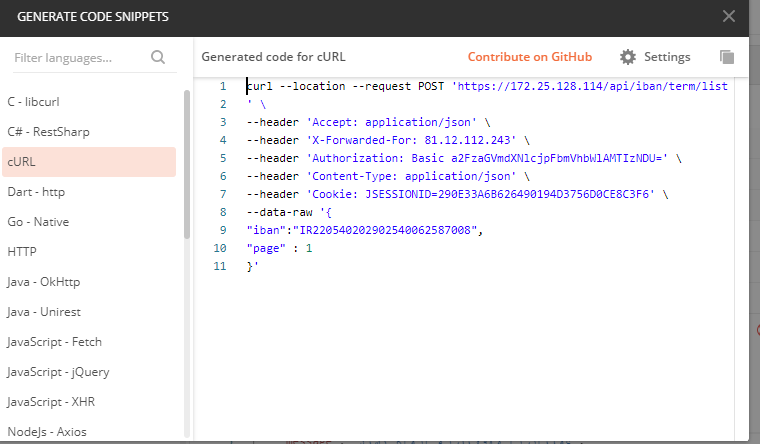Click the --data-raw line
Viewport: 763px width, 444px height.
click(289, 212)
